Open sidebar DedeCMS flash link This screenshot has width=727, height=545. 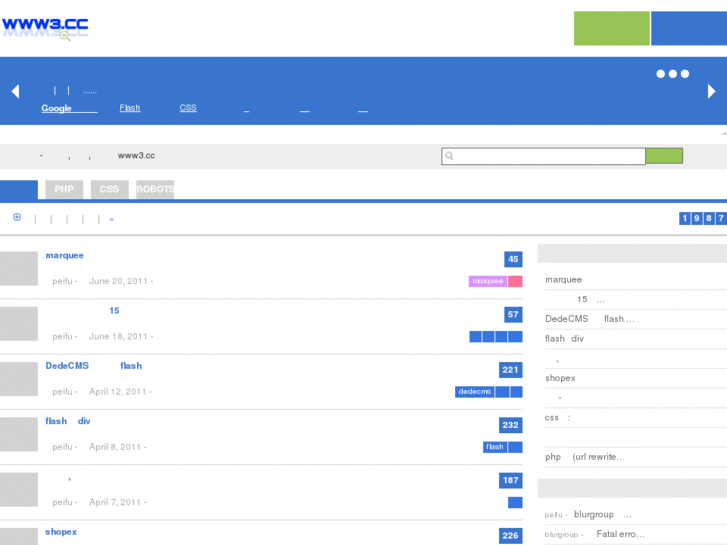(589, 319)
